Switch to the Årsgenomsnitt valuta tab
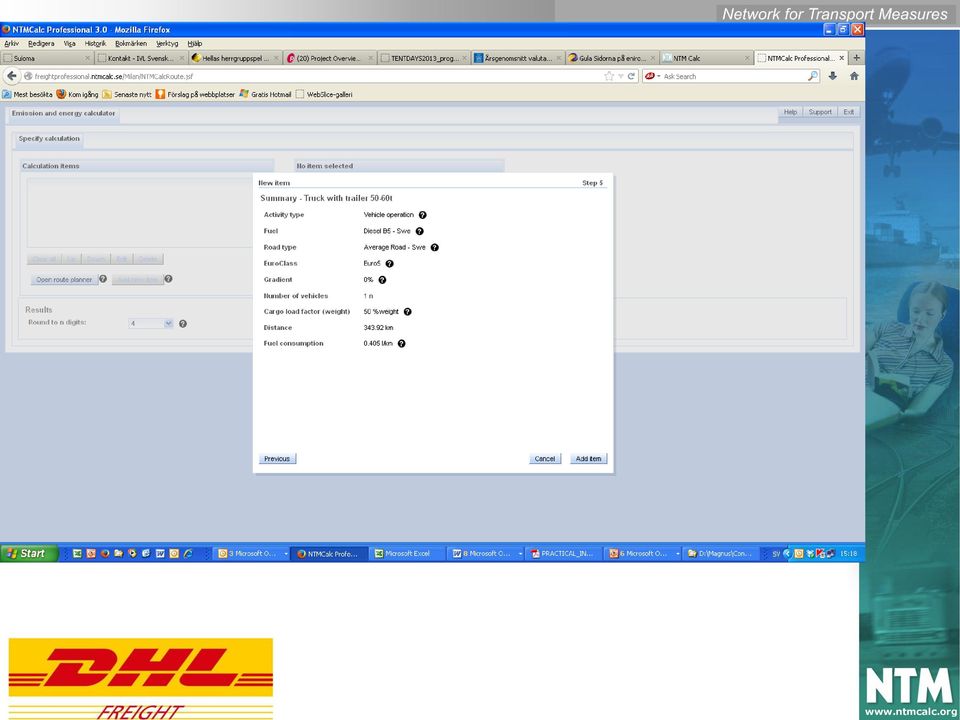 click(518, 58)
